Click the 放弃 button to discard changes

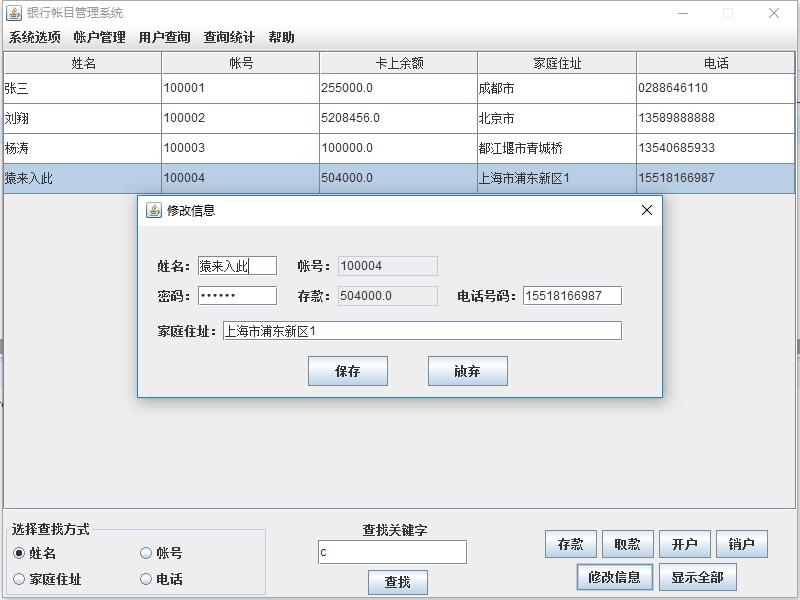coord(466,370)
